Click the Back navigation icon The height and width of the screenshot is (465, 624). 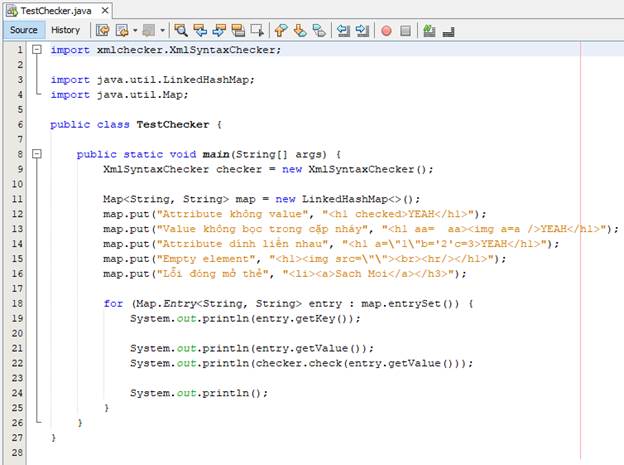tap(123, 31)
